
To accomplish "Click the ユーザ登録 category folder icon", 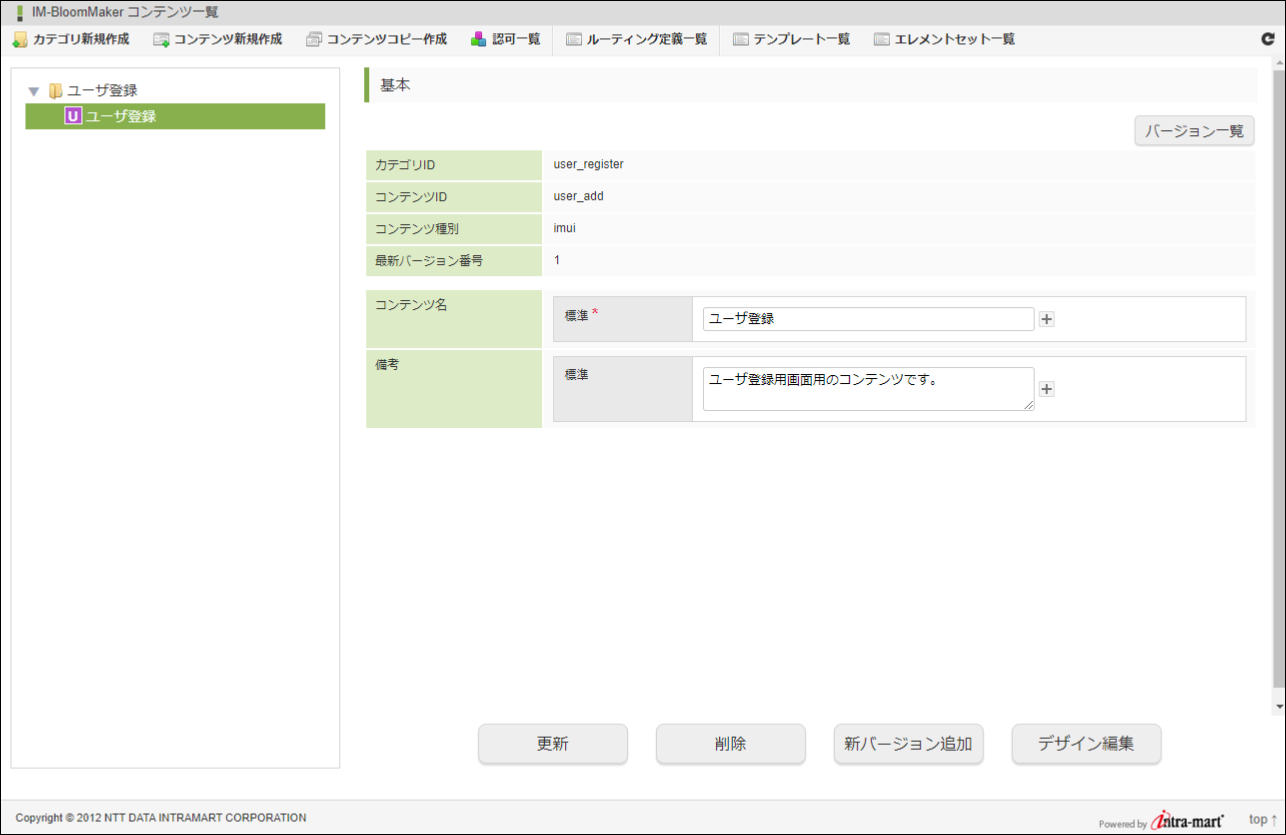I will pyautogui.click(x=56, y=91).
